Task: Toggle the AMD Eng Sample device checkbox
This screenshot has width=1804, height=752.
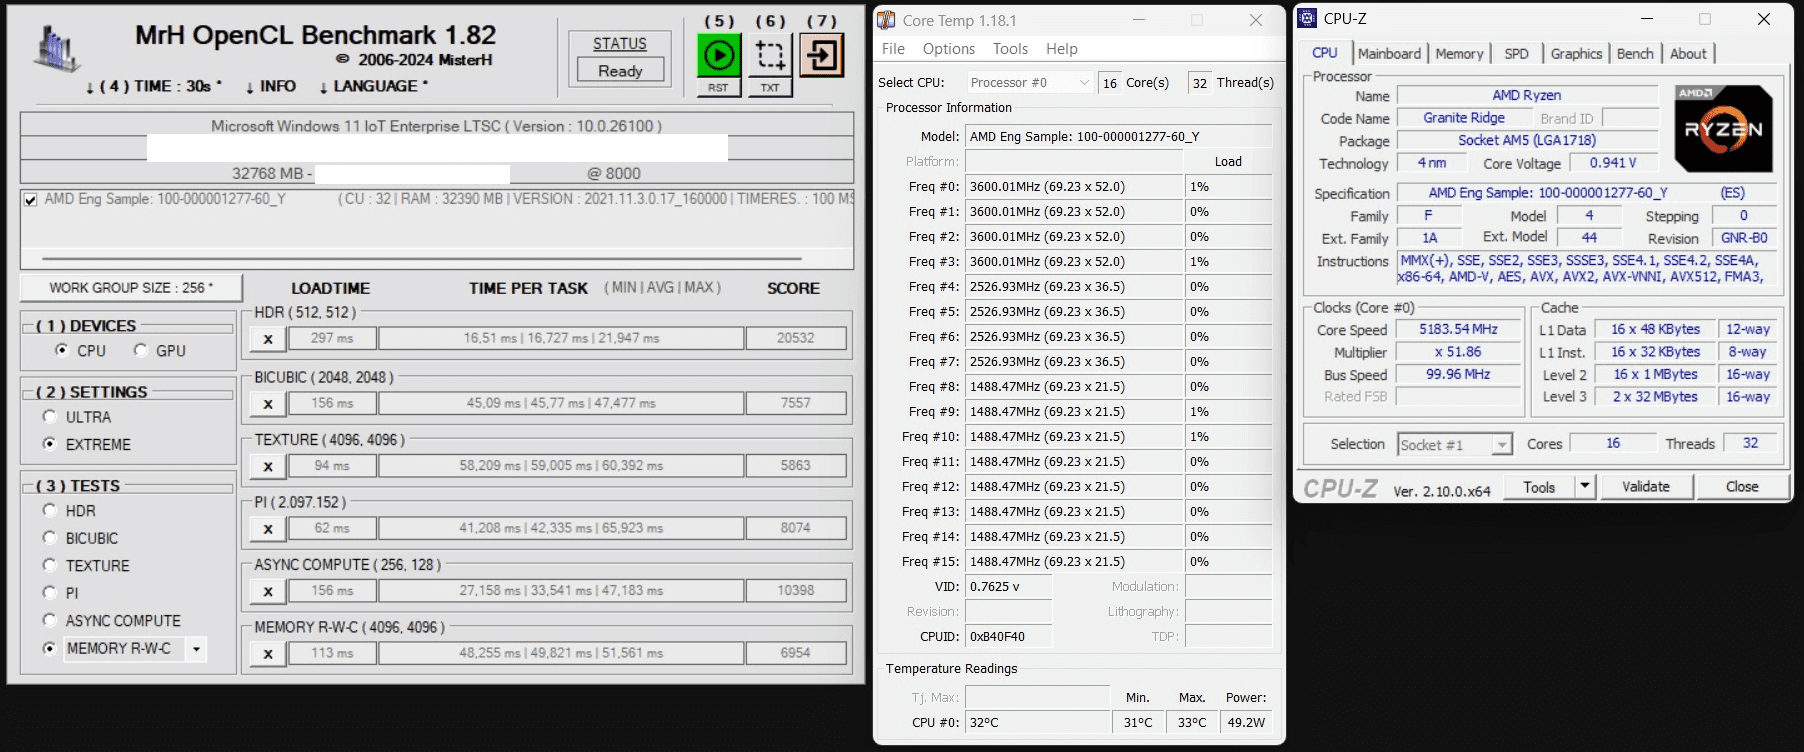Action: (31, 200)
